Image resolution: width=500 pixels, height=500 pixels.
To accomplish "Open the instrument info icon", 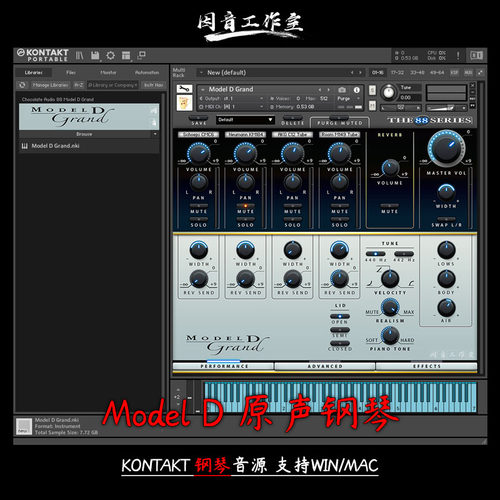I will click(357, 90).
